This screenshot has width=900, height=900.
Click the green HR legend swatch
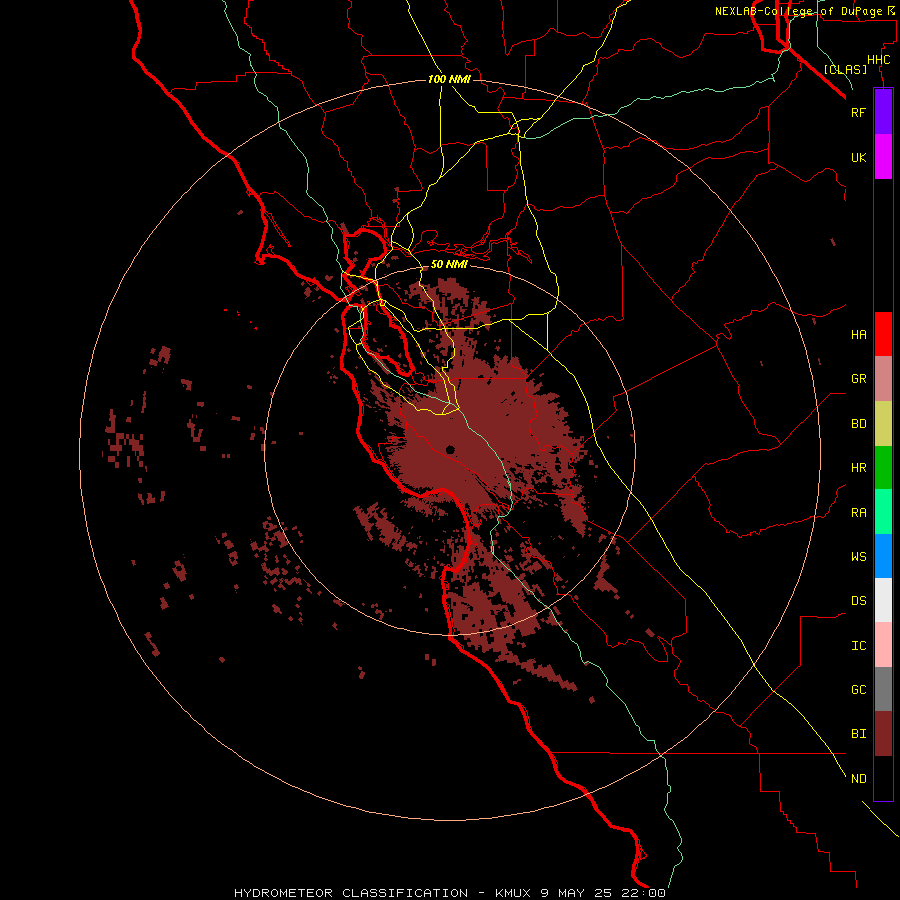[883, 468]
